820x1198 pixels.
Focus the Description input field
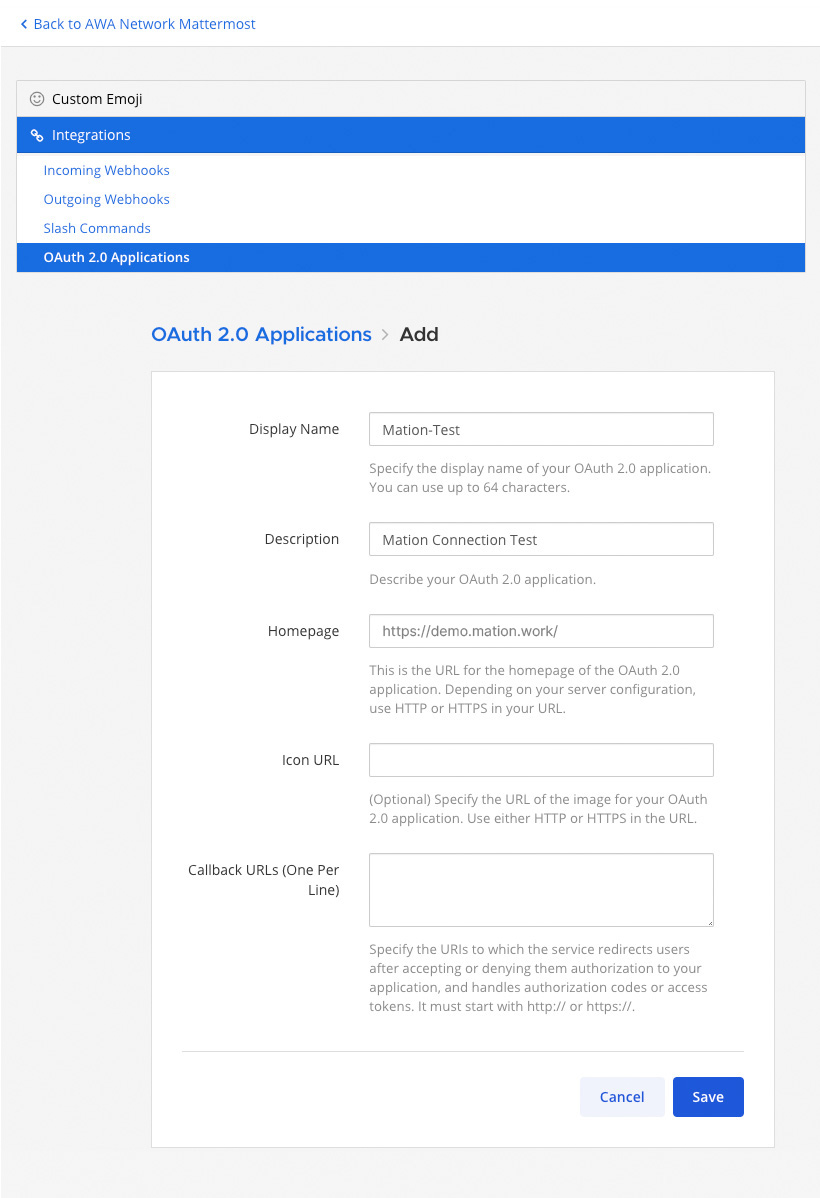(541, 539)
